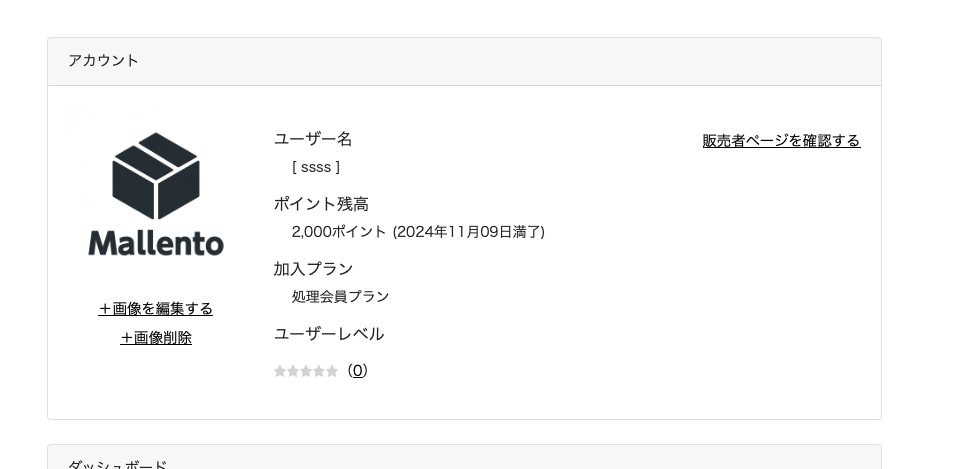Click the first star in user level rating
This screenshot has width=954, height=469.
click(x=280, y=371)
